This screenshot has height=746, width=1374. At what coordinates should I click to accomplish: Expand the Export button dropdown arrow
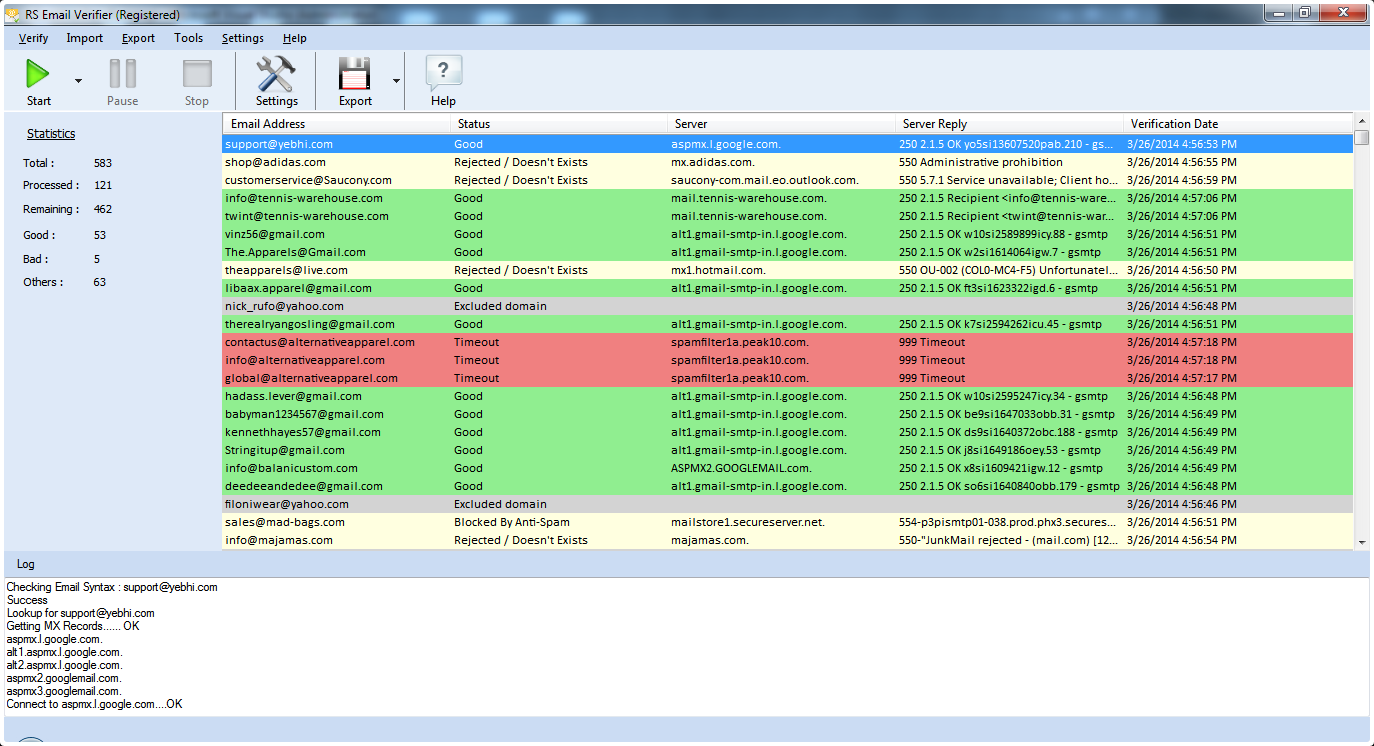pyautogui.click(x=396, y=81)
